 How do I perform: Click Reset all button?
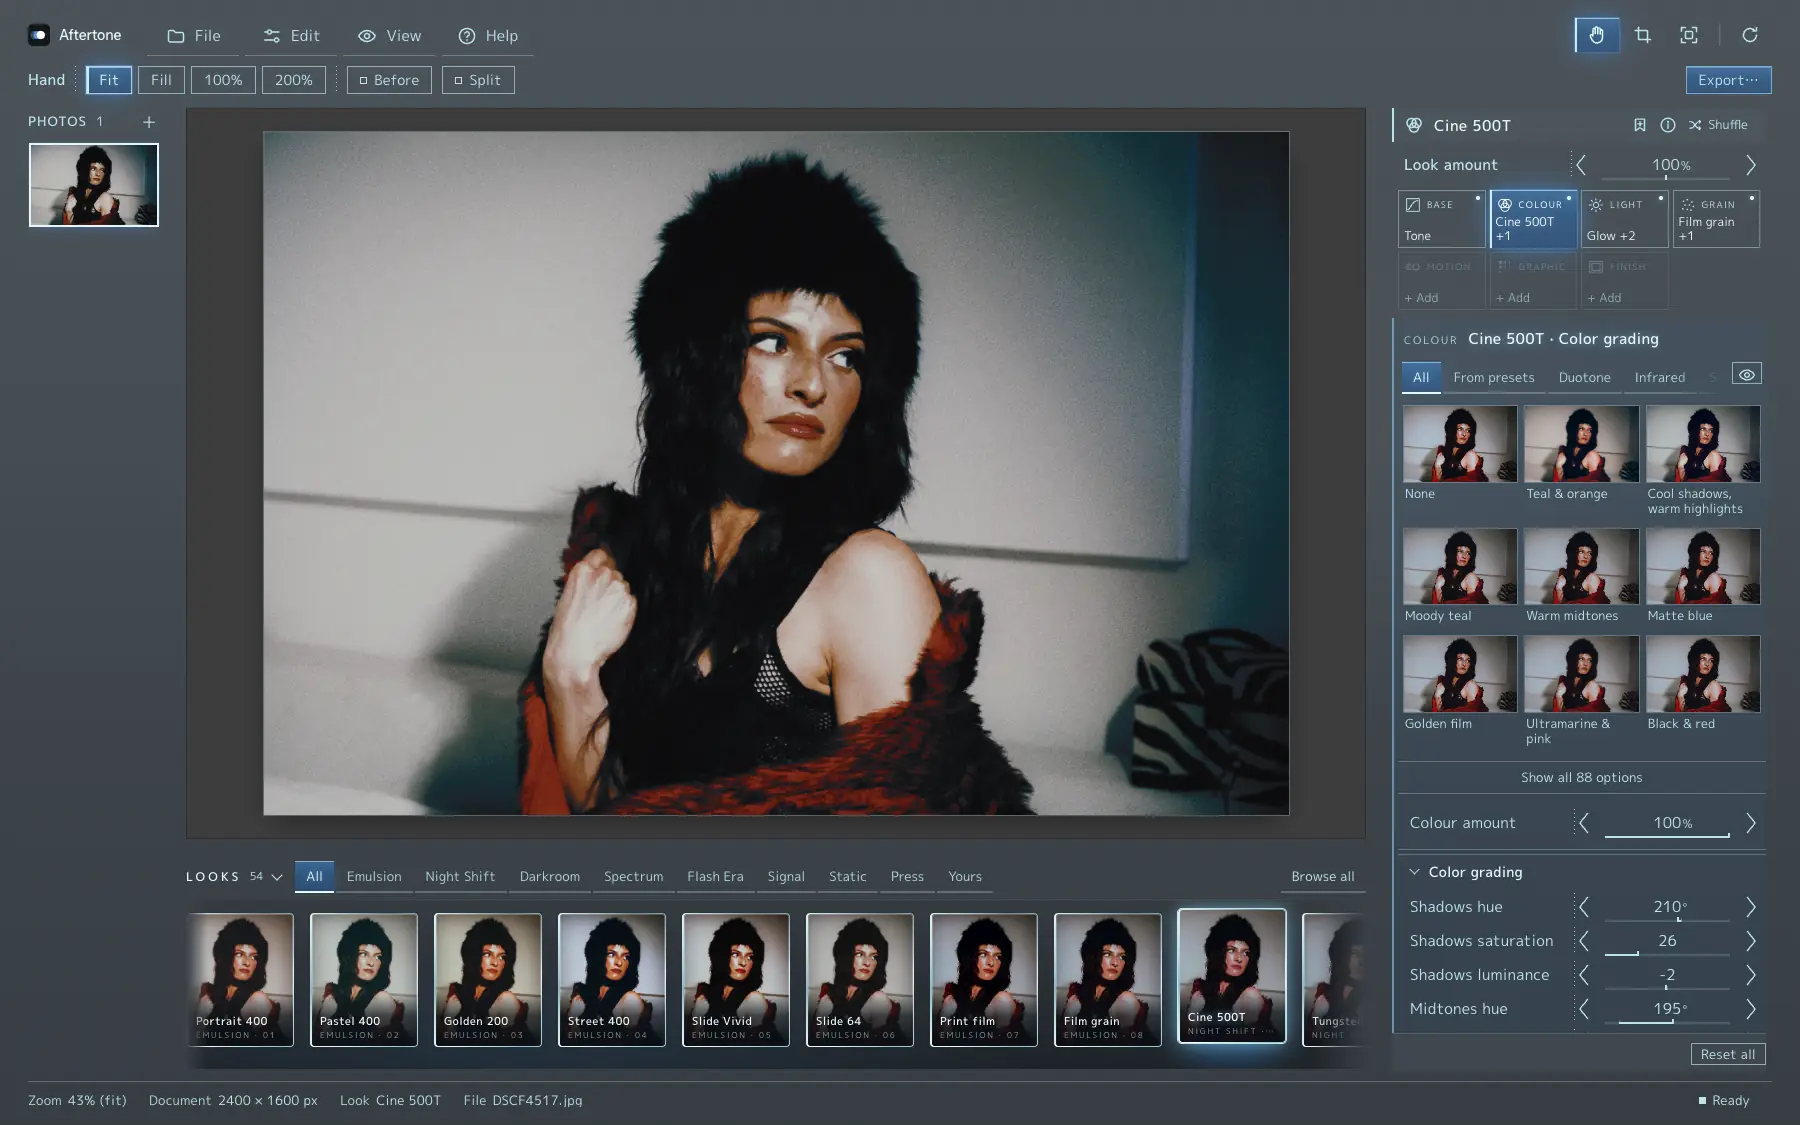point(1727,1054)
